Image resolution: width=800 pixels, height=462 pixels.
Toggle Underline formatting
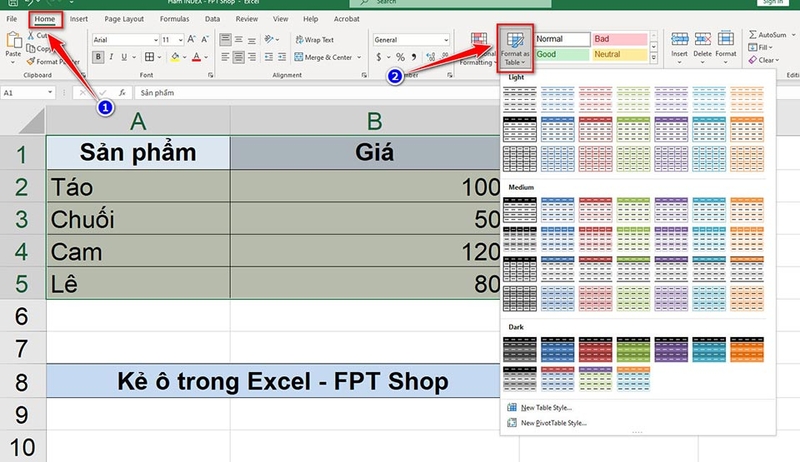point(123,57)
